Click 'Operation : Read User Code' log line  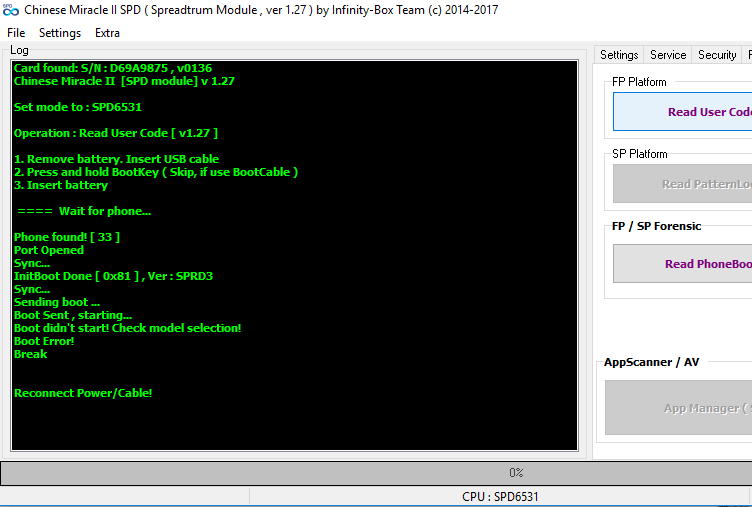tap(116, 133)
